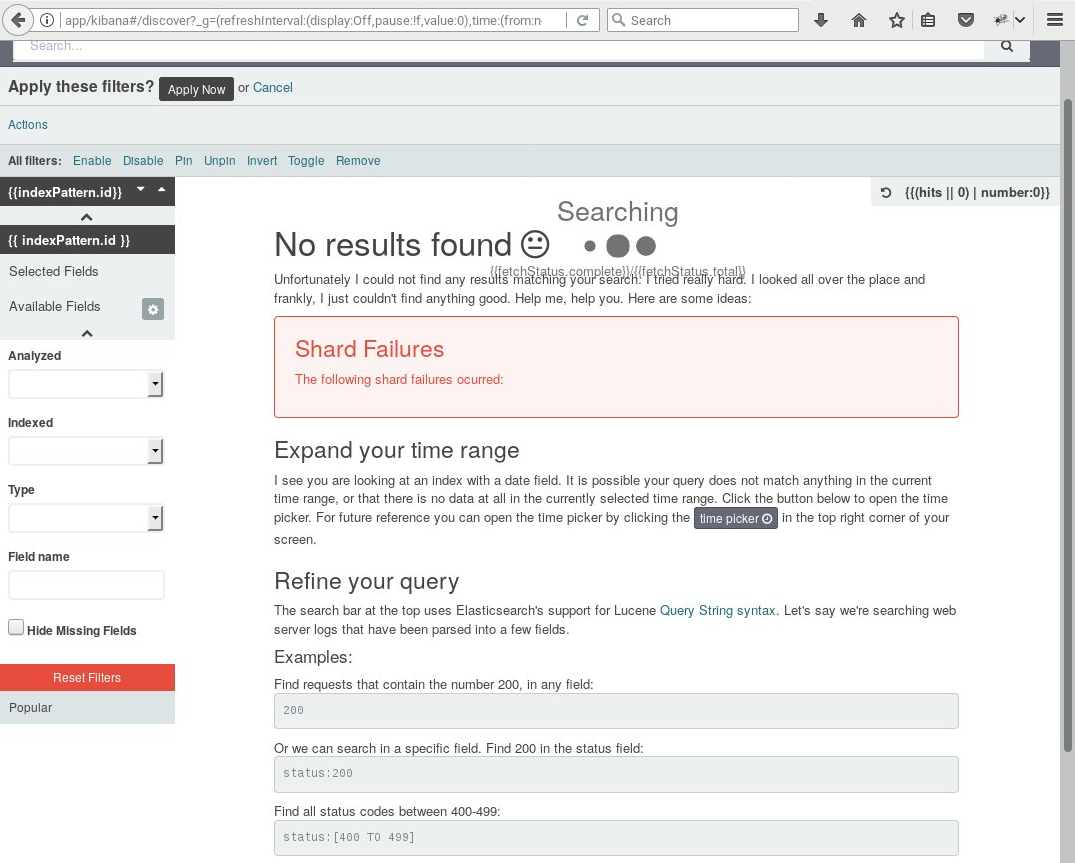1075x863 pixels.
Task: Go to Firefox home page icon
Action: (x=859, y=20)
